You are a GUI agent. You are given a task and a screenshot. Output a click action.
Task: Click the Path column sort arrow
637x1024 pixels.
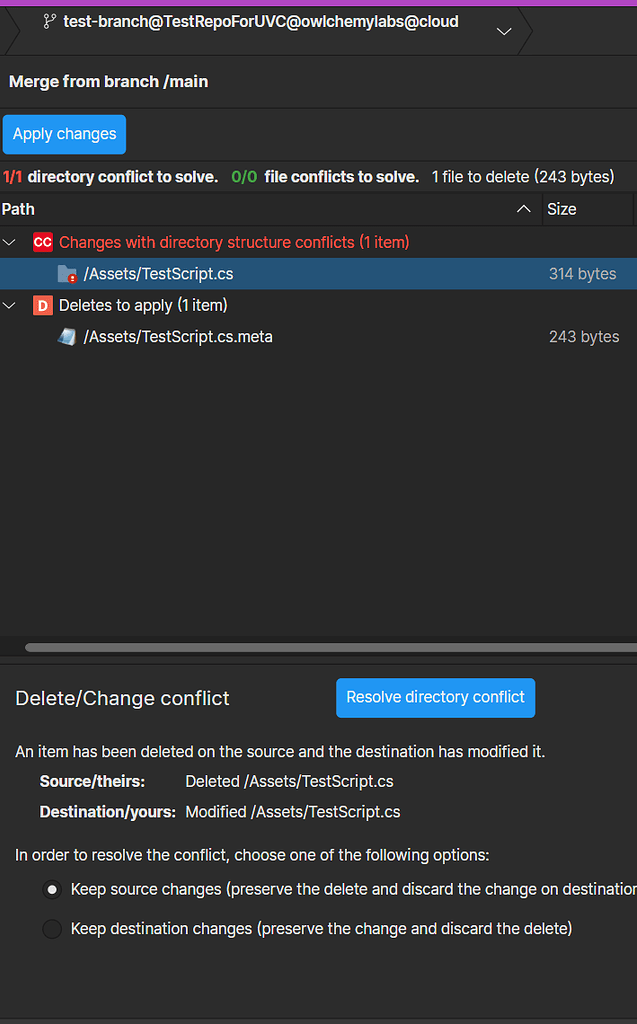pyautogui.click(x=523, y=209)
